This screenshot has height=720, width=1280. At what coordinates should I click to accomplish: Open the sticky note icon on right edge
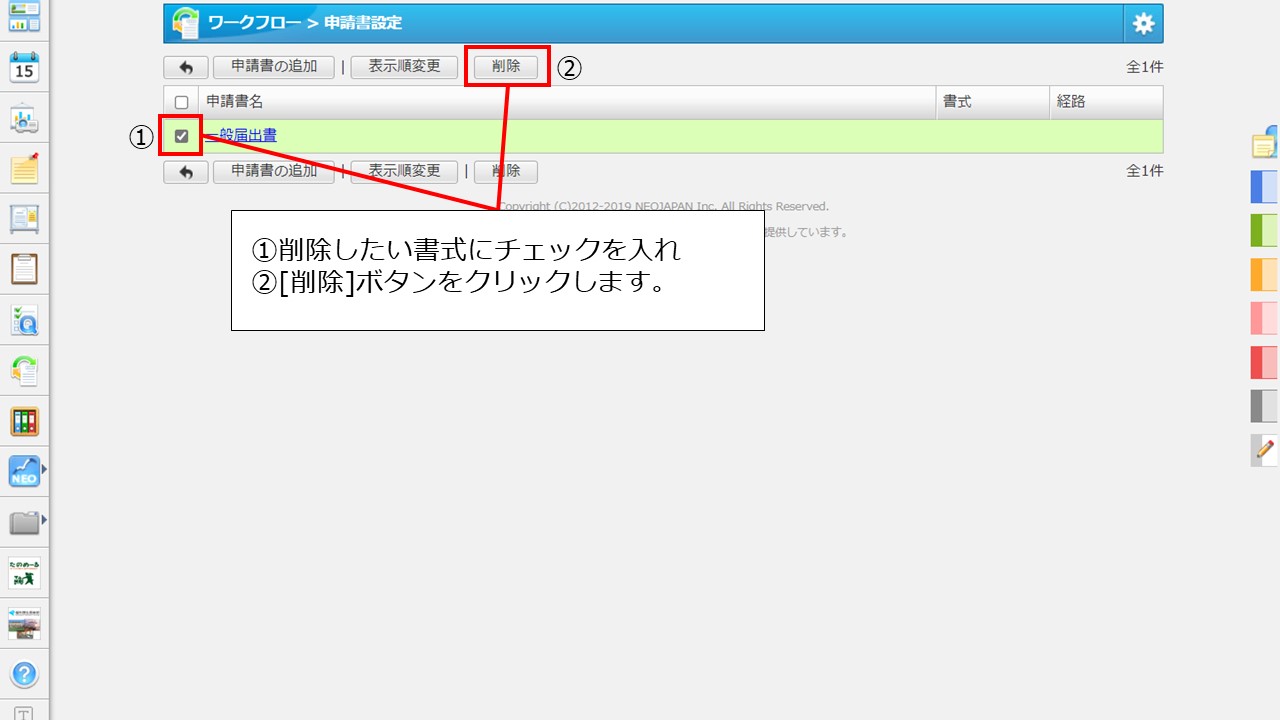point(1265,143)
